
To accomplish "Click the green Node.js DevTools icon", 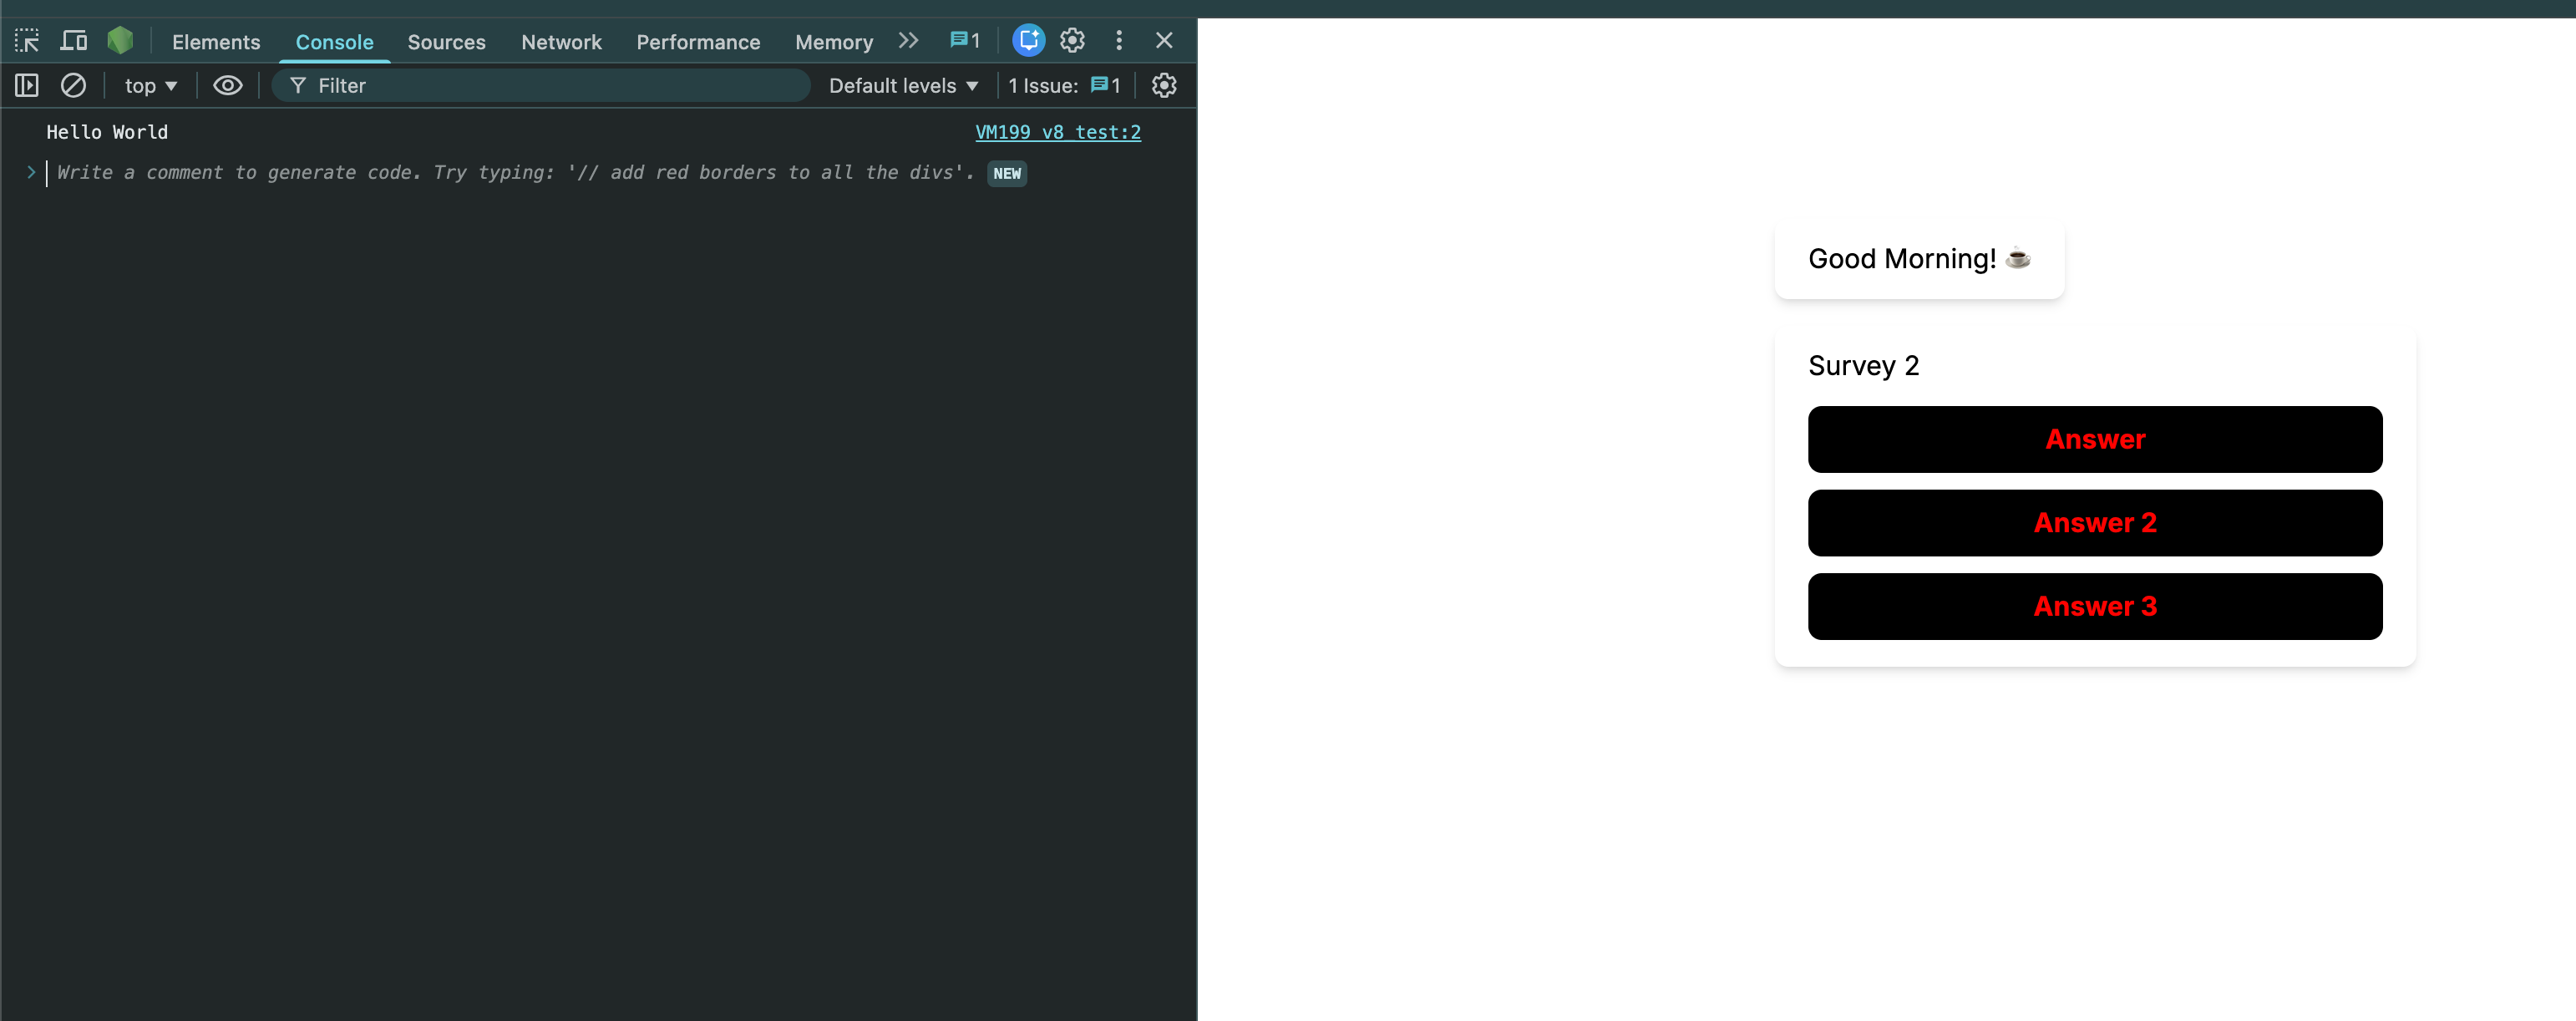I will pos(120,41).
